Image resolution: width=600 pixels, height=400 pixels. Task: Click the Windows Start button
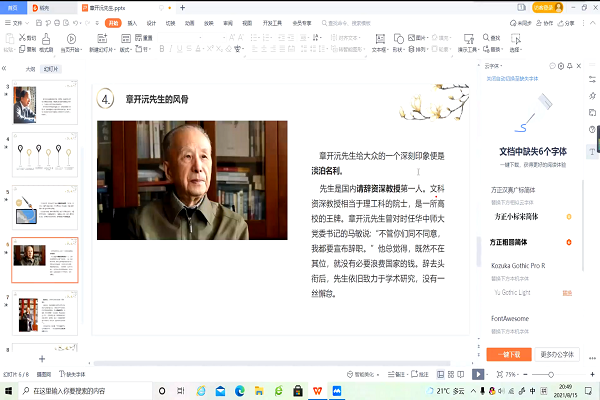pyautogui.click(x=8, y=391)
